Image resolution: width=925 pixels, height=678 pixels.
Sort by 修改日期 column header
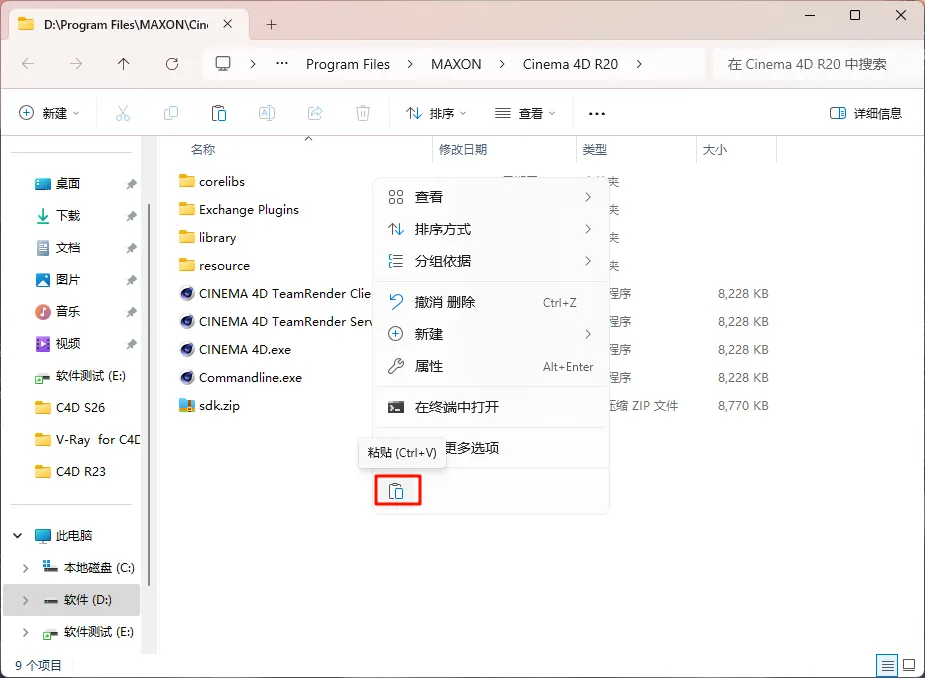pyautogui.click(x=463, y=150)
